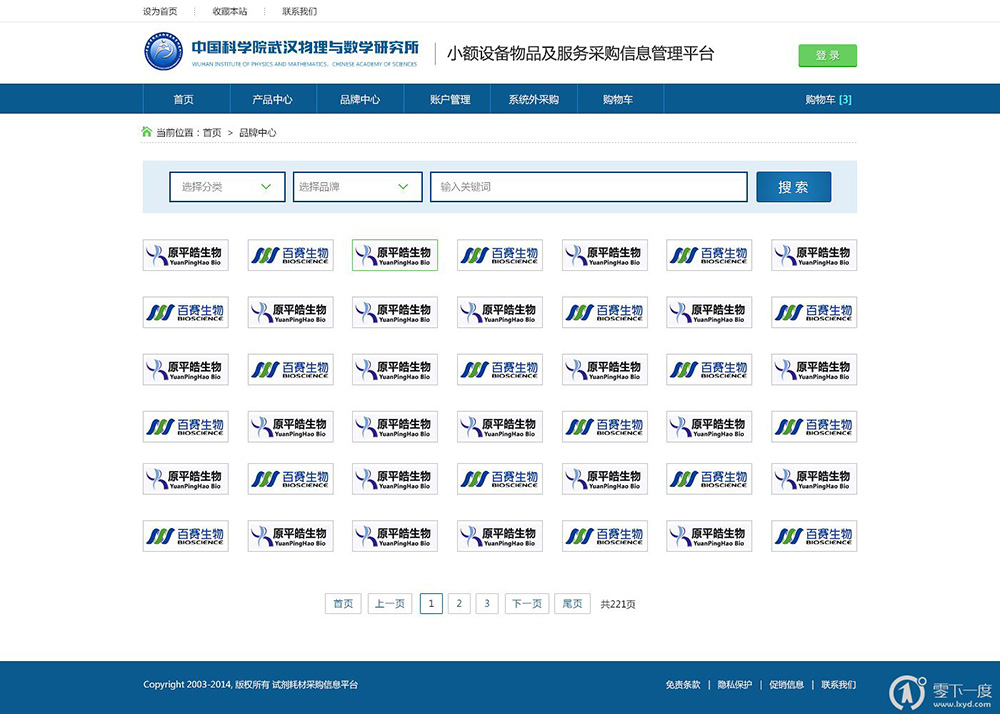Open the 购物车 menu item beside 系统外采购

(x=618, y=99)
